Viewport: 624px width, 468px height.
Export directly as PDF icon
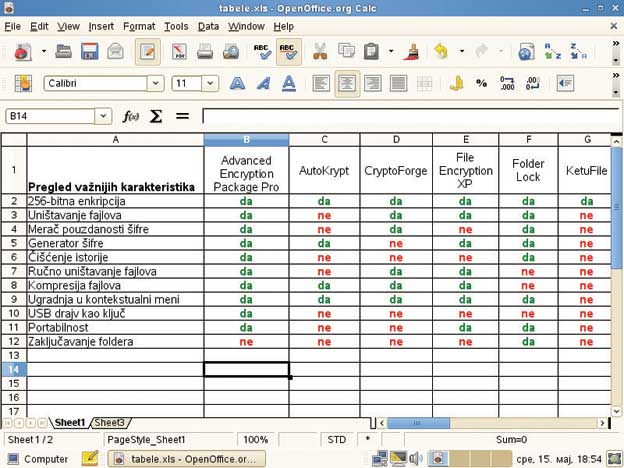click(179, 52)
